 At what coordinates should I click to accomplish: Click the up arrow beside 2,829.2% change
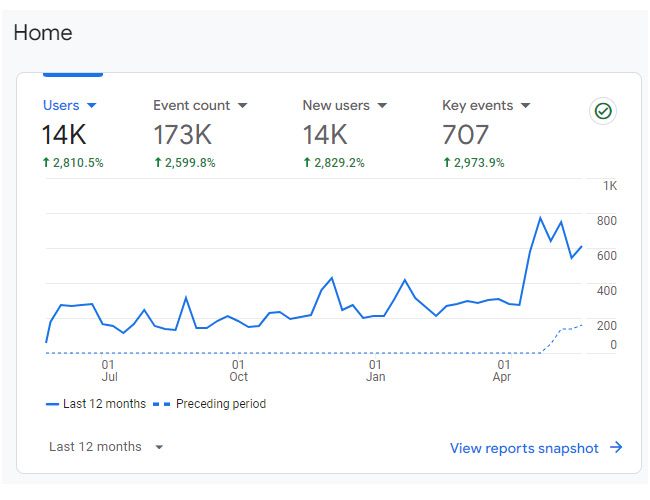coord(307,162)
